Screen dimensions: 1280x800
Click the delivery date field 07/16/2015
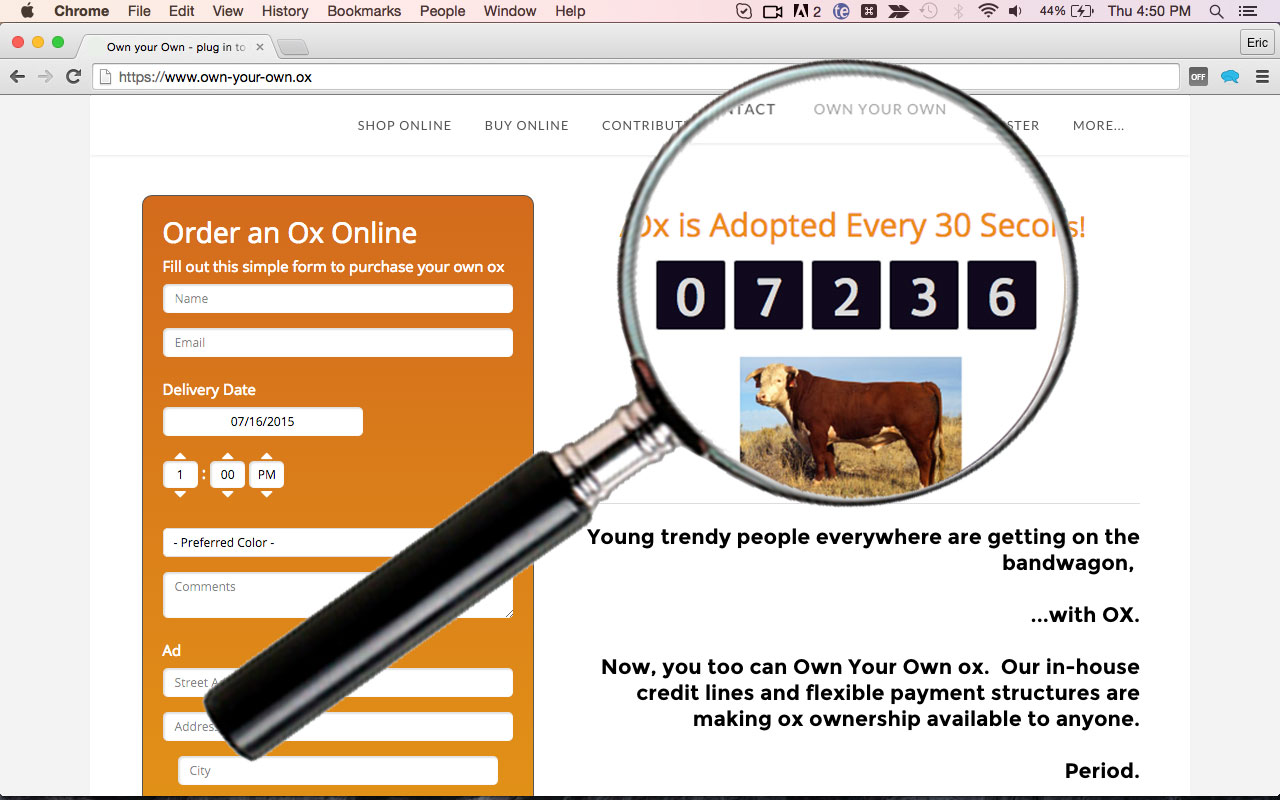click(263, 421)
